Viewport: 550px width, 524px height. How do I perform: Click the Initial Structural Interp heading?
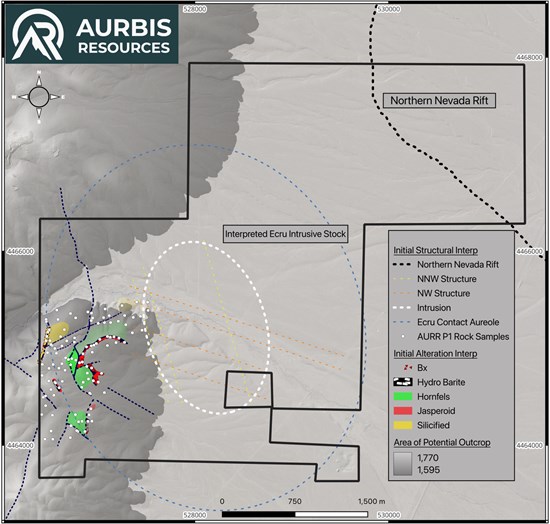435,250
